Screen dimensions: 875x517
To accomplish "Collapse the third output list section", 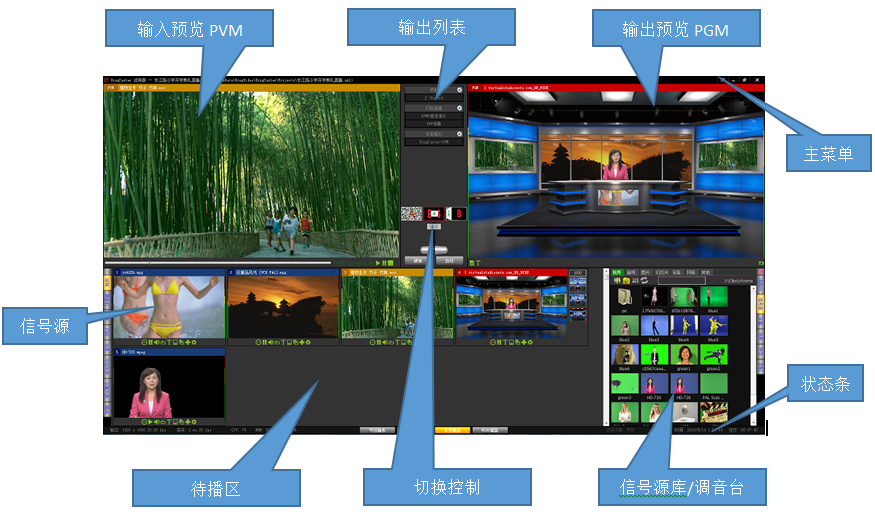I will pyautogui.click(x=459, y=133).
